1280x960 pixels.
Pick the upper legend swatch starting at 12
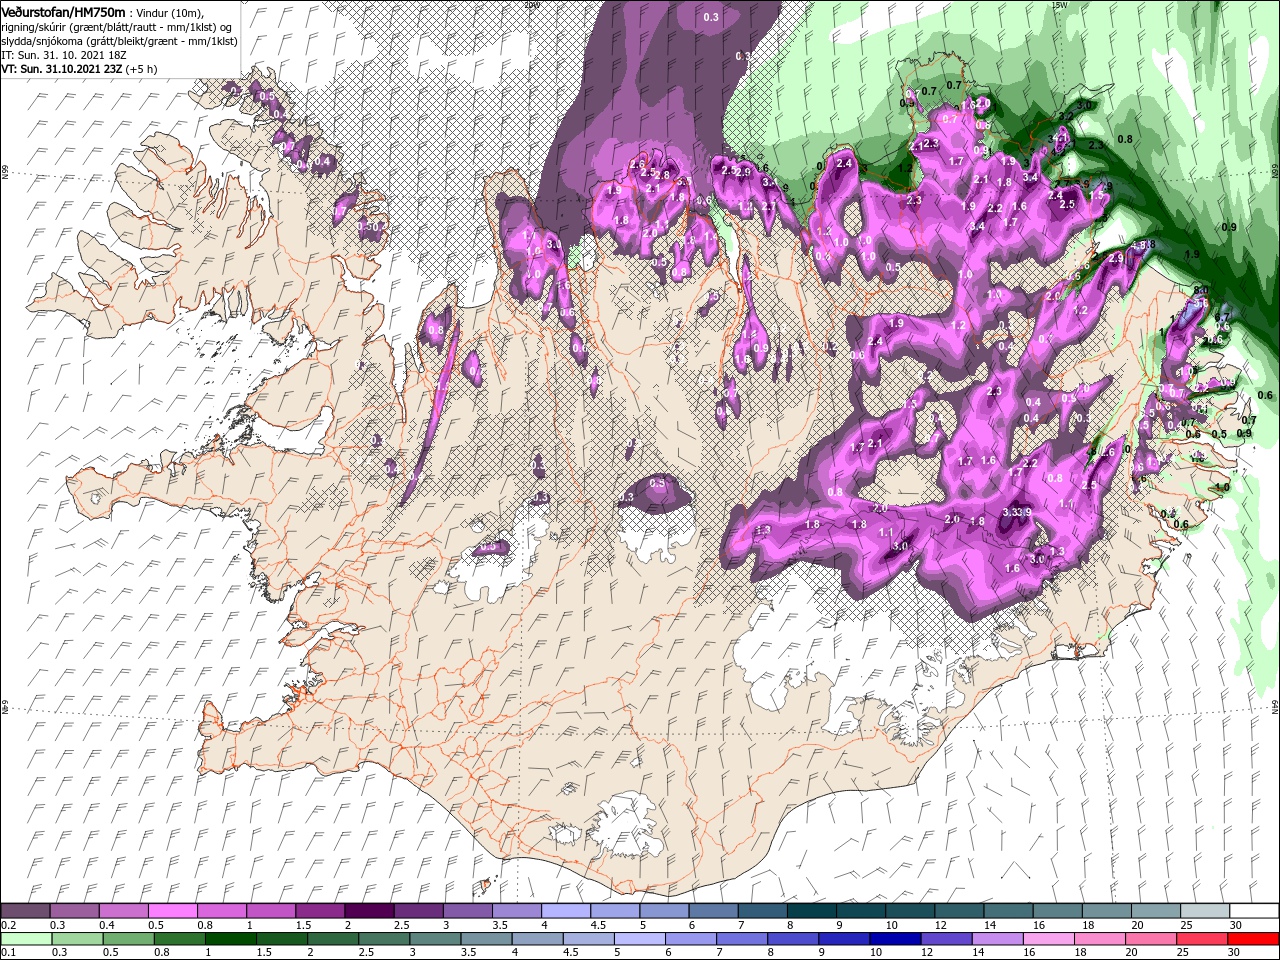click(959, 911)
